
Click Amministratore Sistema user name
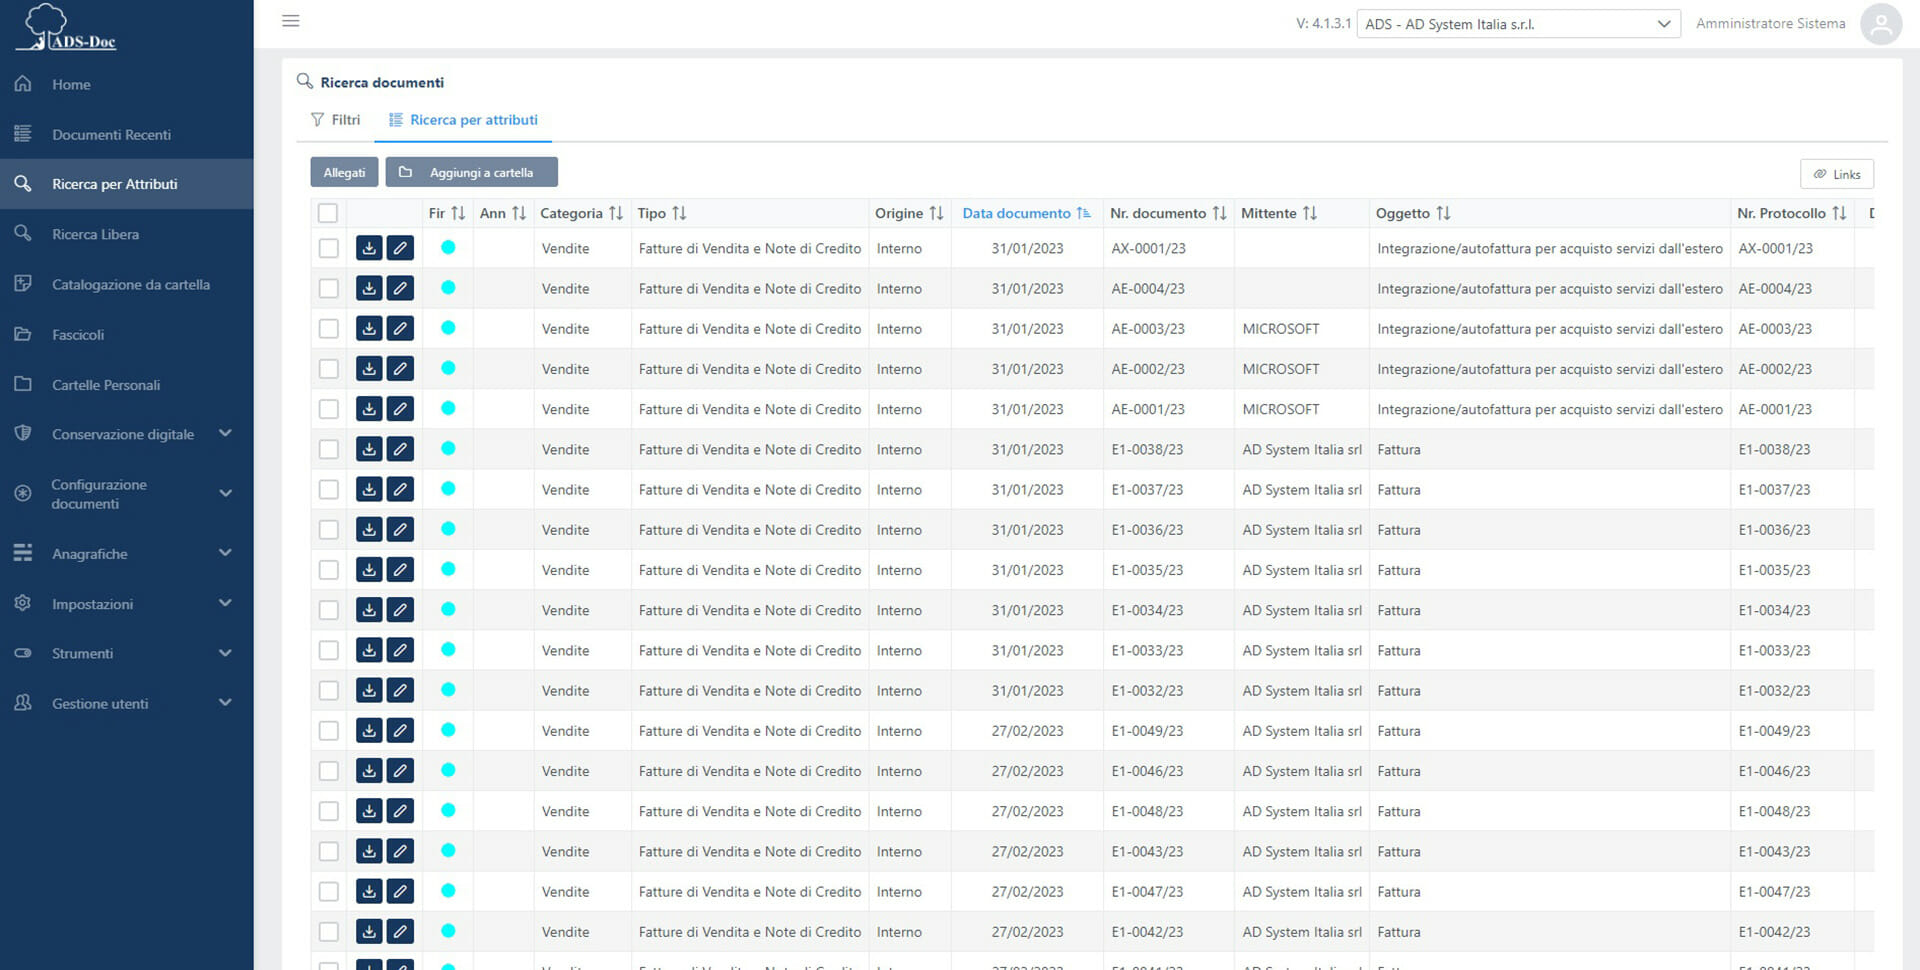click(x=1770, y=23)
